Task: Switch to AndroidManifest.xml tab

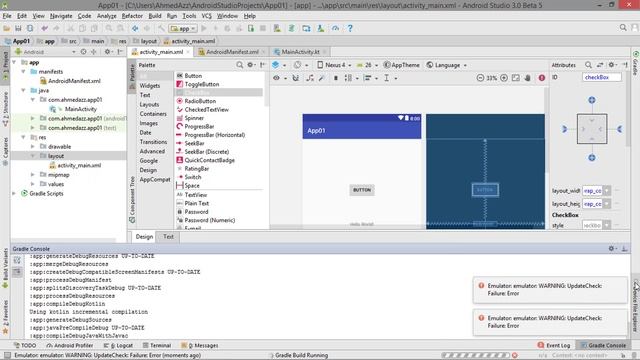Action: (x=232, y=52)
